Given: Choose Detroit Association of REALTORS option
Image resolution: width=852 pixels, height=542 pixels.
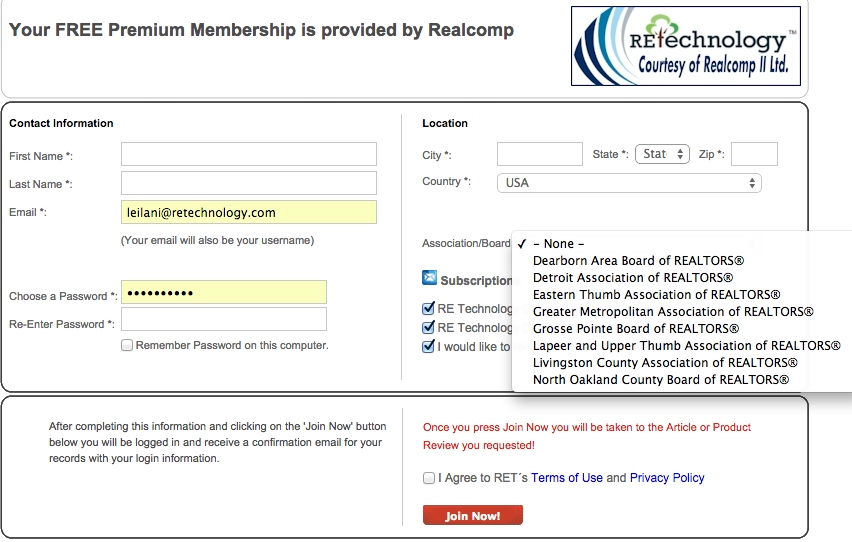Looking at the screenshot, I should (632, 278).
